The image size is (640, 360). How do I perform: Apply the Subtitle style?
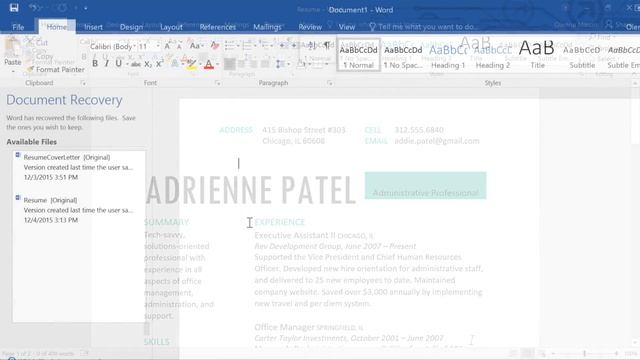point(582,56)
